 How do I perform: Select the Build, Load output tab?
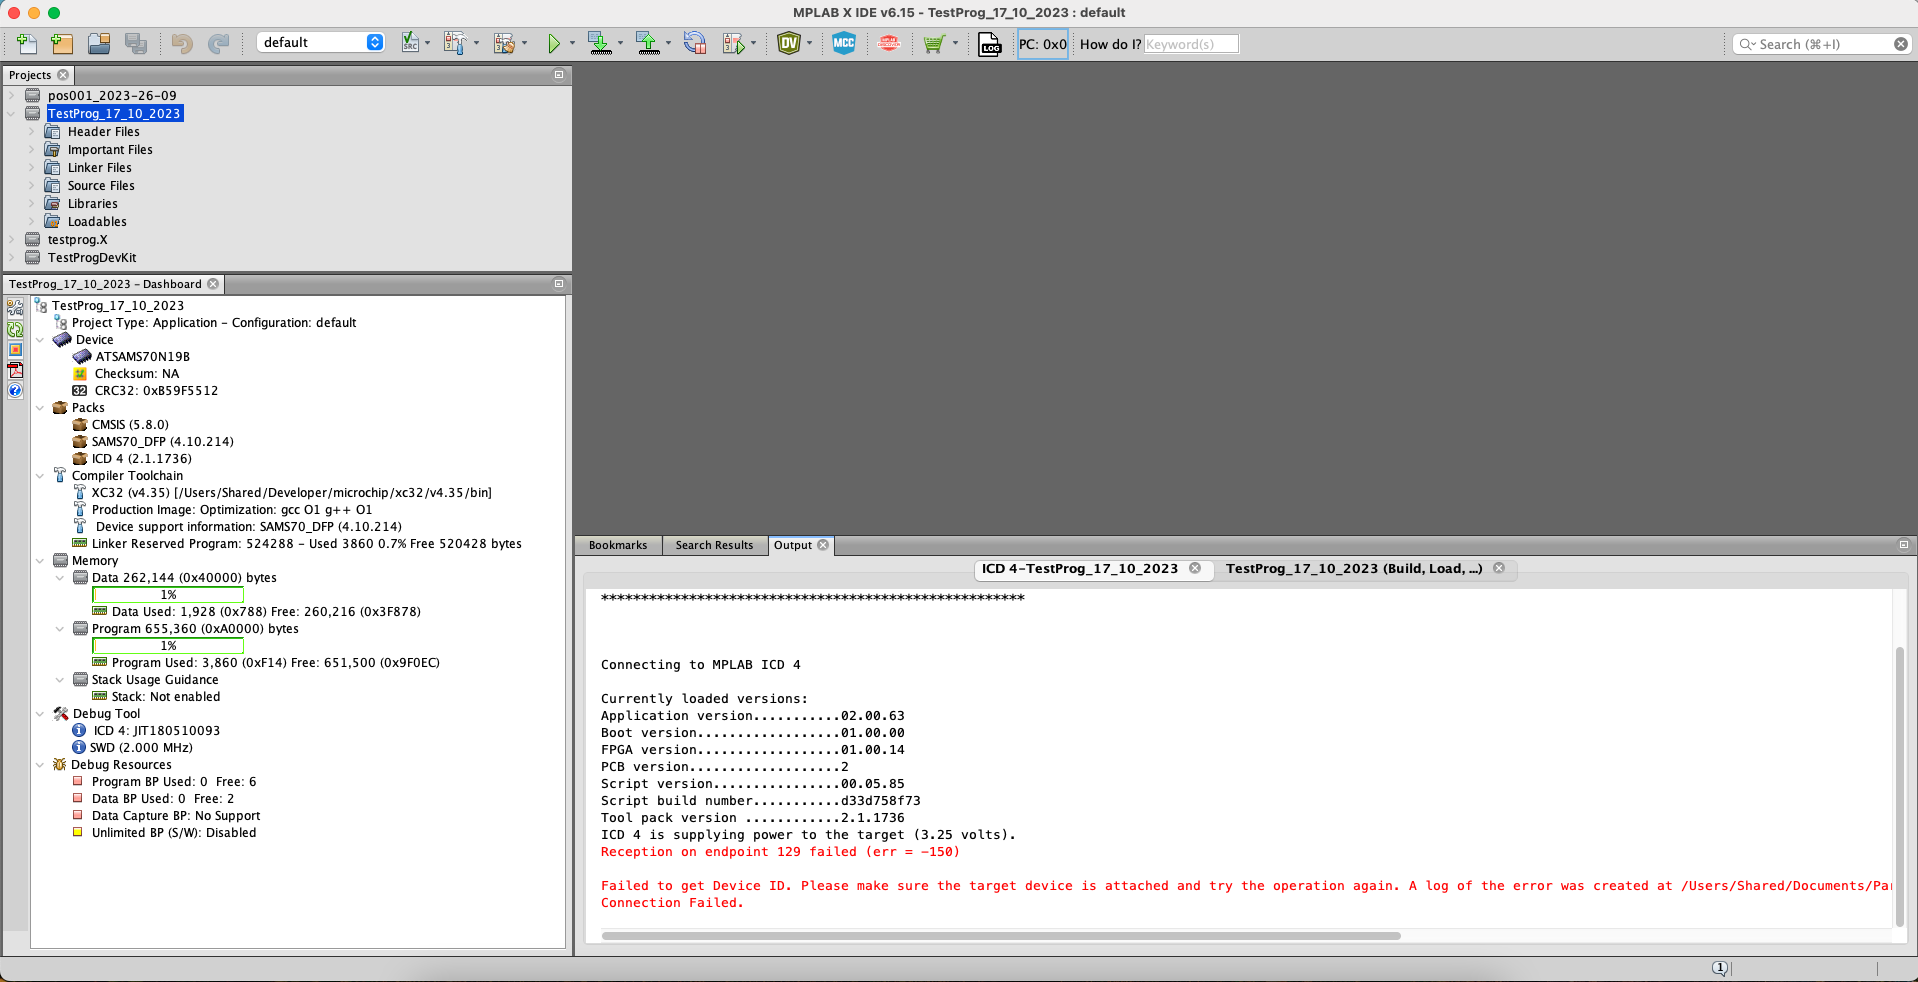pos(1353,568)
